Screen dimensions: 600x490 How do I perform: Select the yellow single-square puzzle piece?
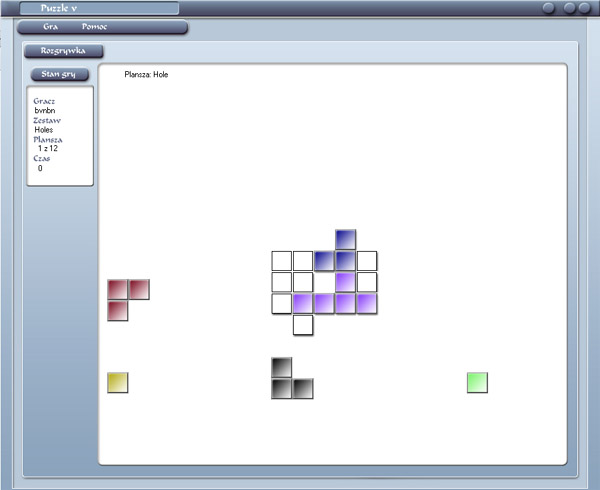tap(118, 383)
